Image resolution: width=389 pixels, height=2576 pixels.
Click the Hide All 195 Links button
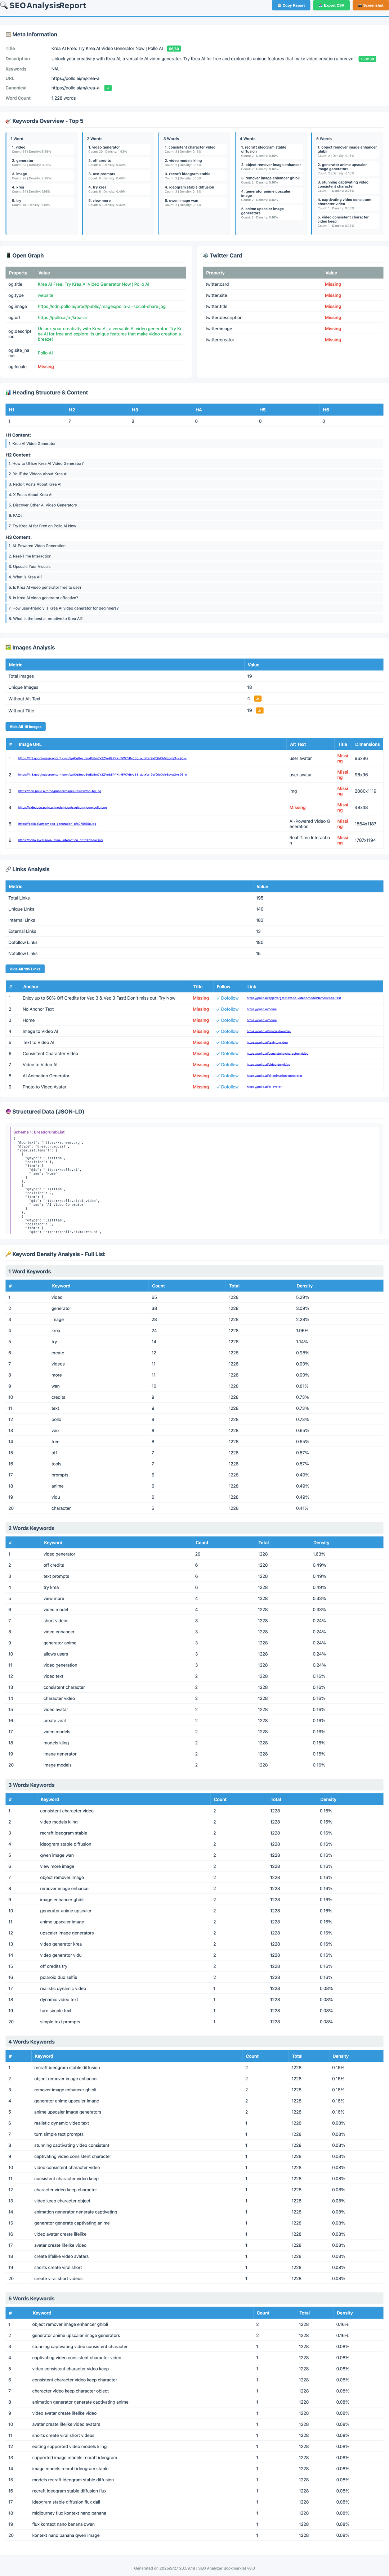coord(25,969)
